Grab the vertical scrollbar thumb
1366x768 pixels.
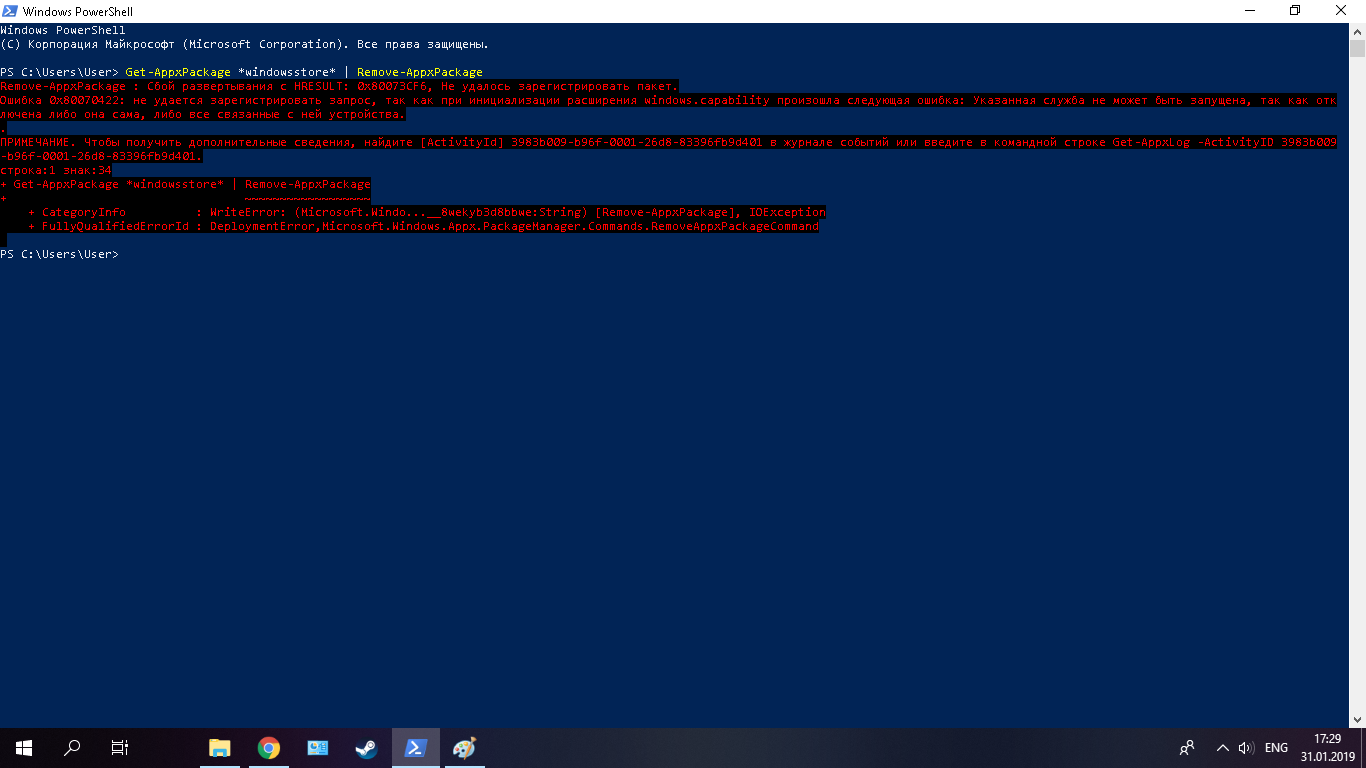tap(1357, 50)
